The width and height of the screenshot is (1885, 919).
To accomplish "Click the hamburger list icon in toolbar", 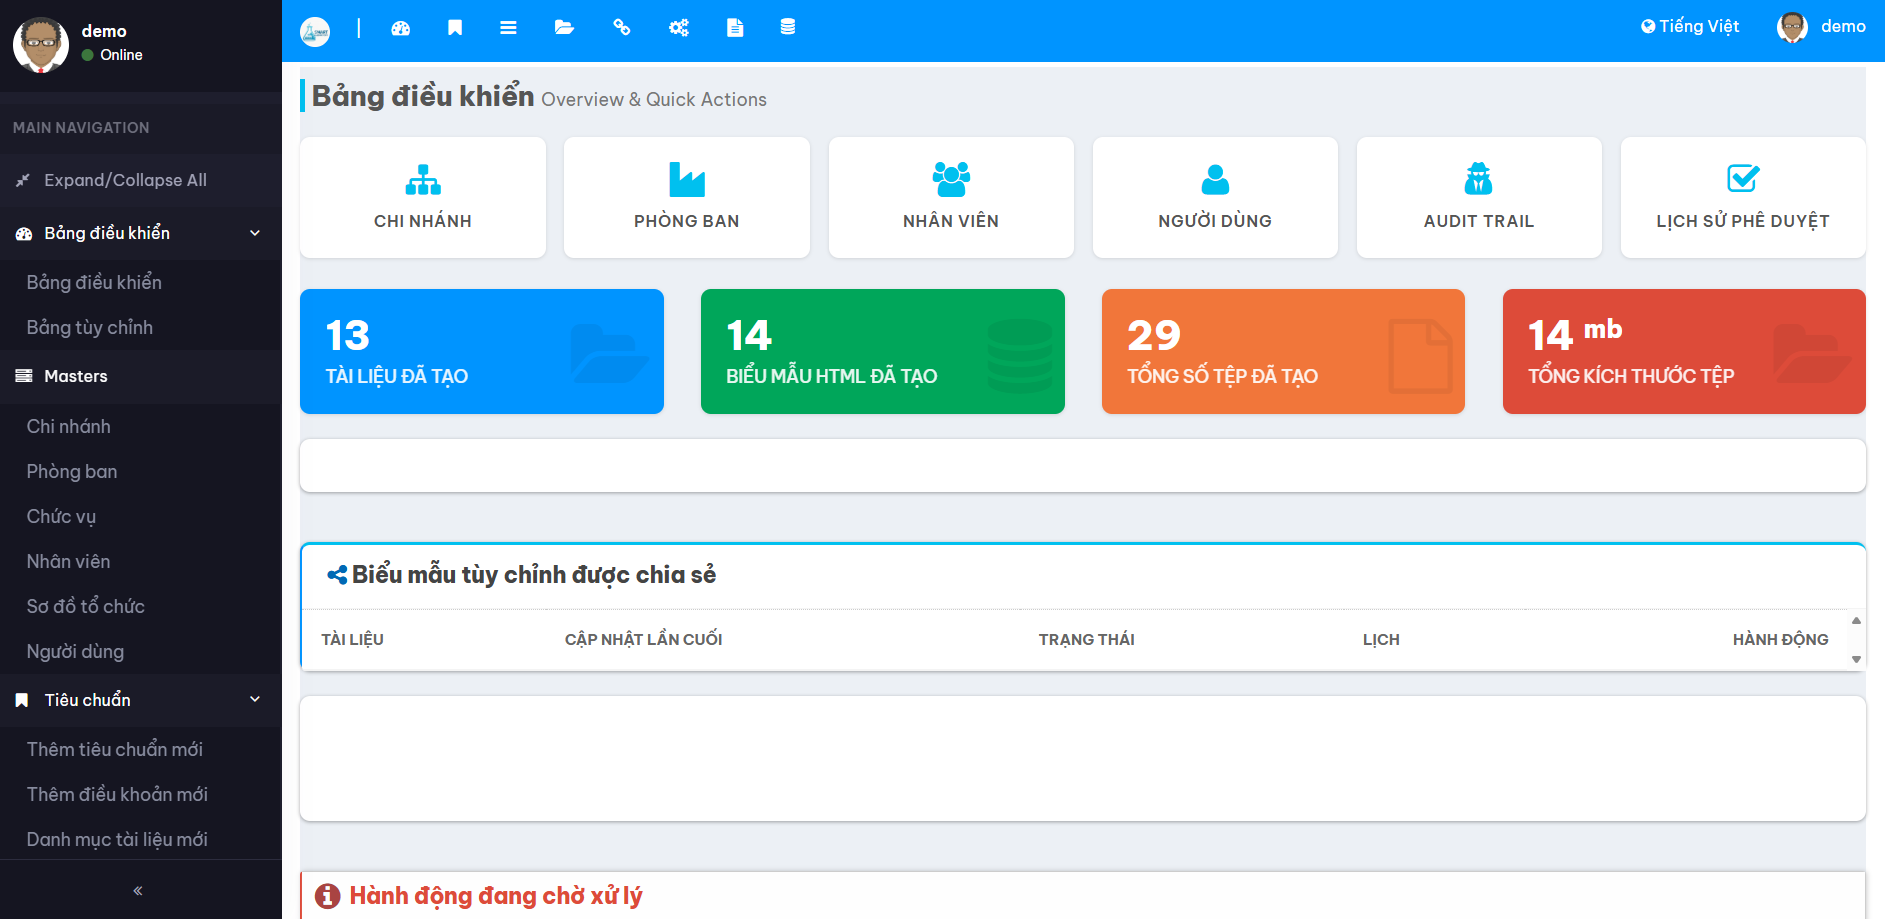I will 508,28.
